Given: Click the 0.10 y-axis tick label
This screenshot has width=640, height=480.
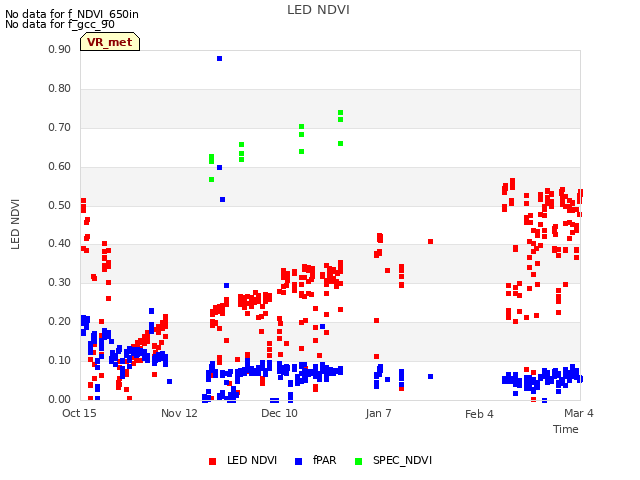Looking at the screenshot, I should [x=59, y=360].
